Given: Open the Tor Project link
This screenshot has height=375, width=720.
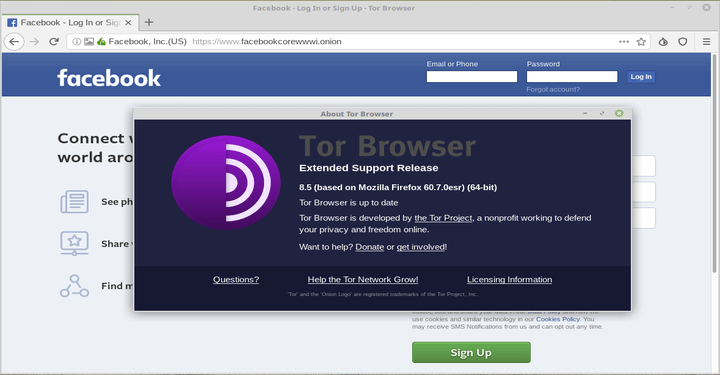Looking at the screenshot, I should pyautogui.click(x=443, y=218).
